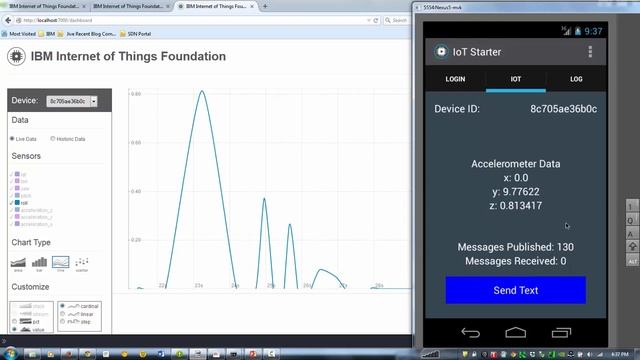640x360 pixels.
Task: Open the address bar history dropdown arrow
Action: coord(369,20)
